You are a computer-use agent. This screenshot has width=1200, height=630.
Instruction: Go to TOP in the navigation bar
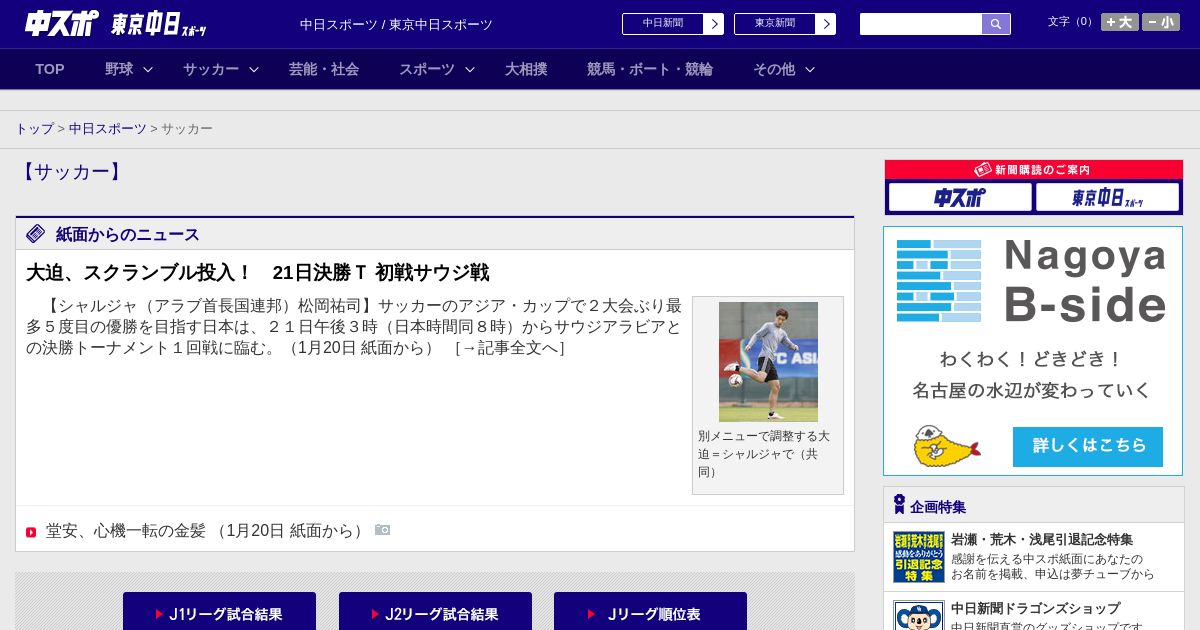tap(50, 69)
